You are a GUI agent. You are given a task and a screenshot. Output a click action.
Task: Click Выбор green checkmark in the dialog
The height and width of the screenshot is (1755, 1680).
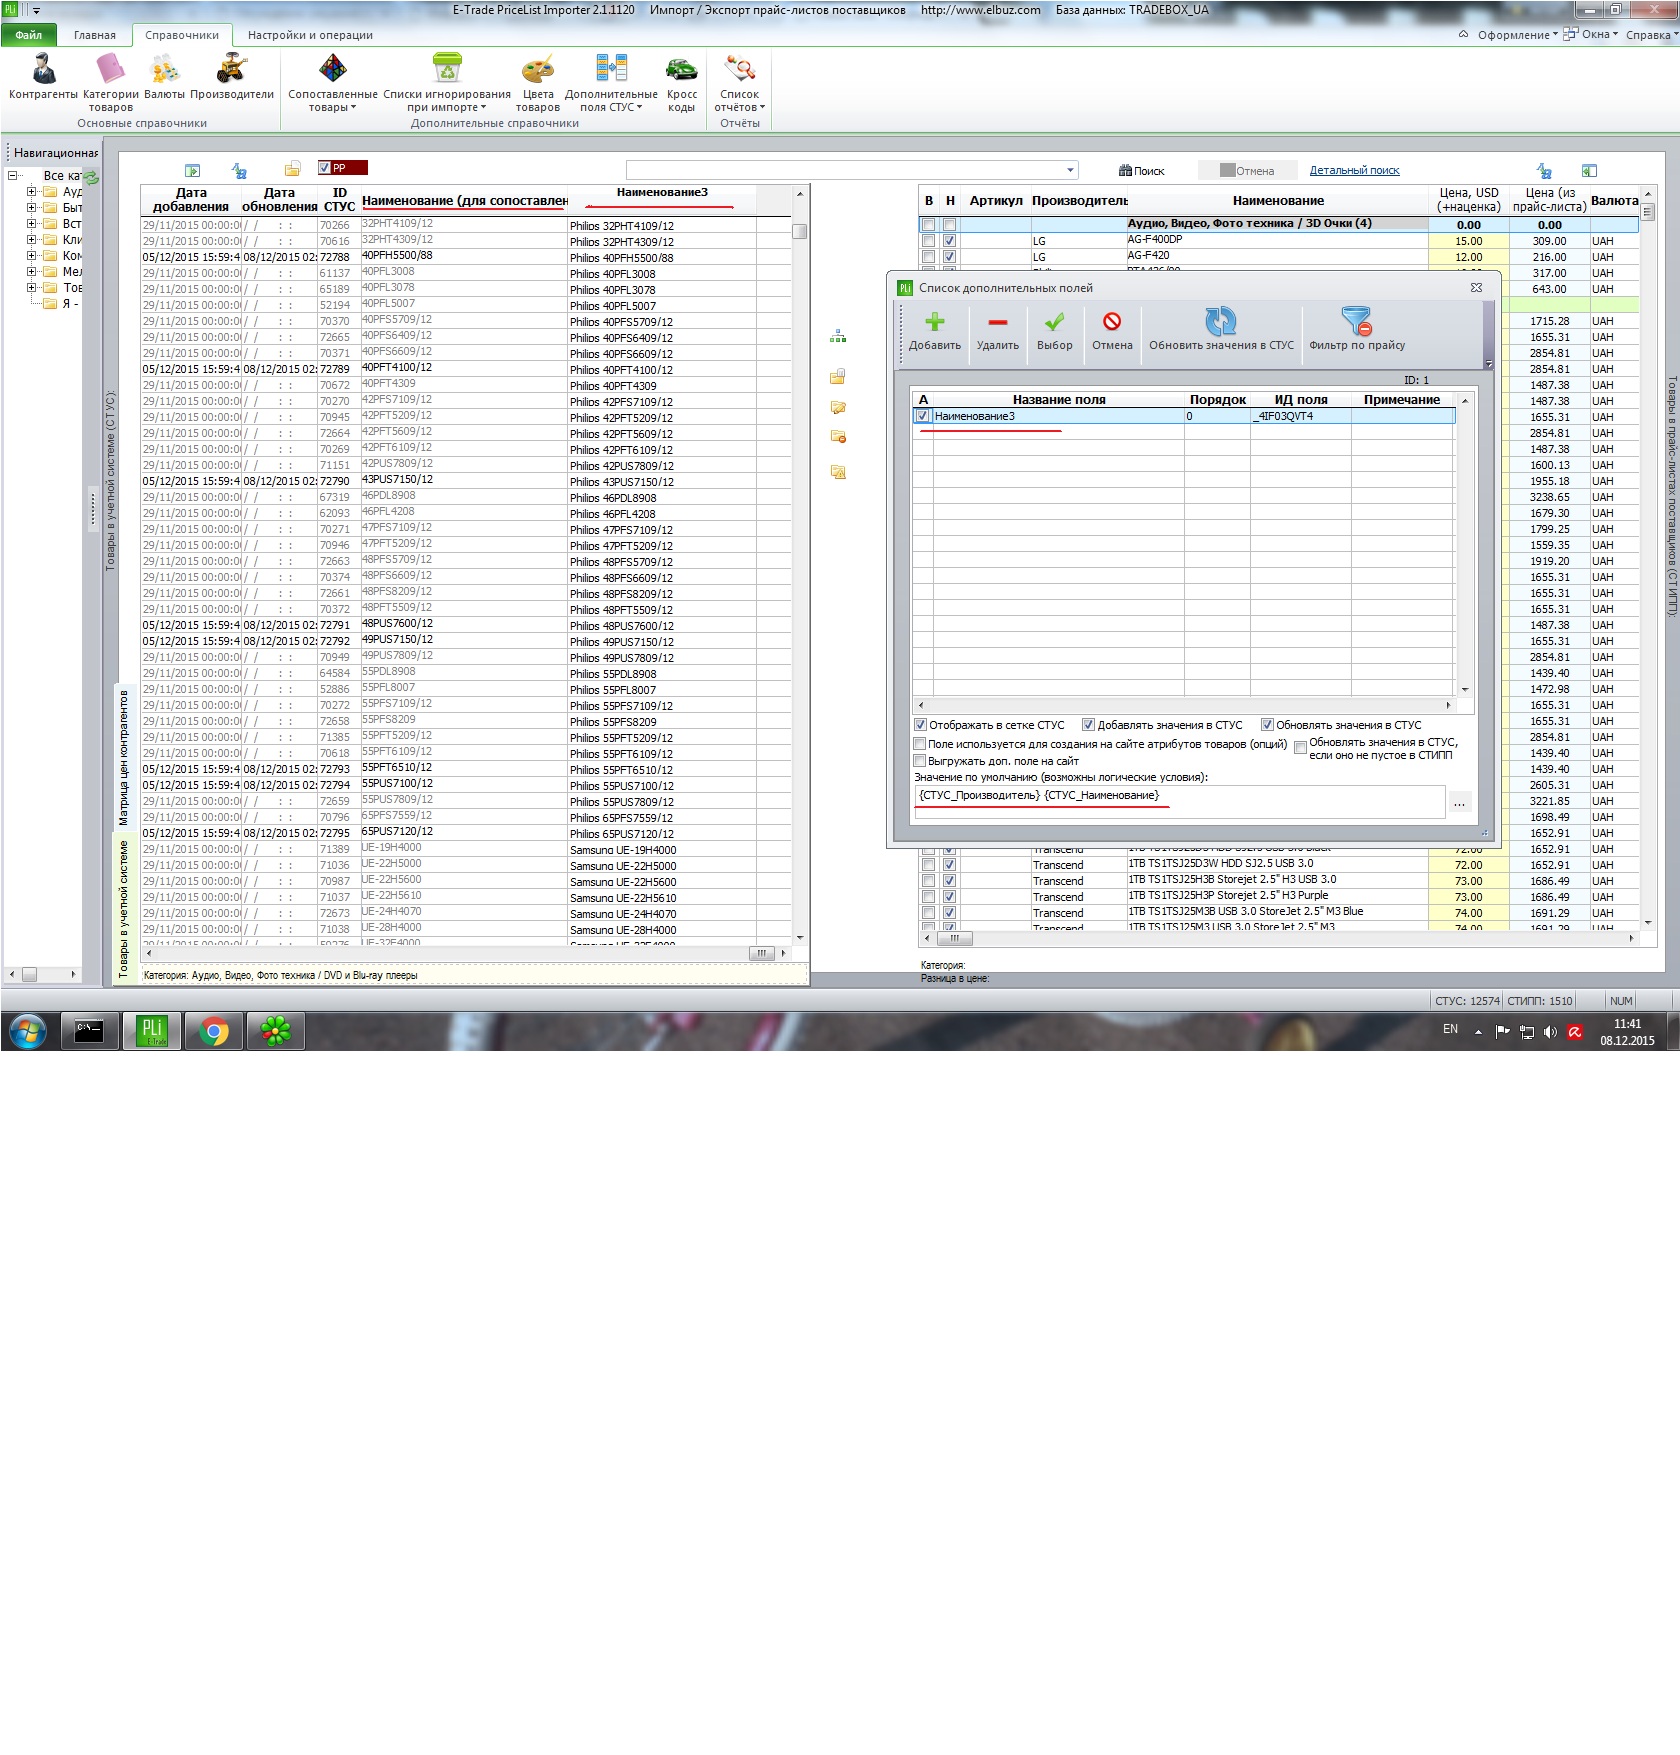tap(1054, 331)
